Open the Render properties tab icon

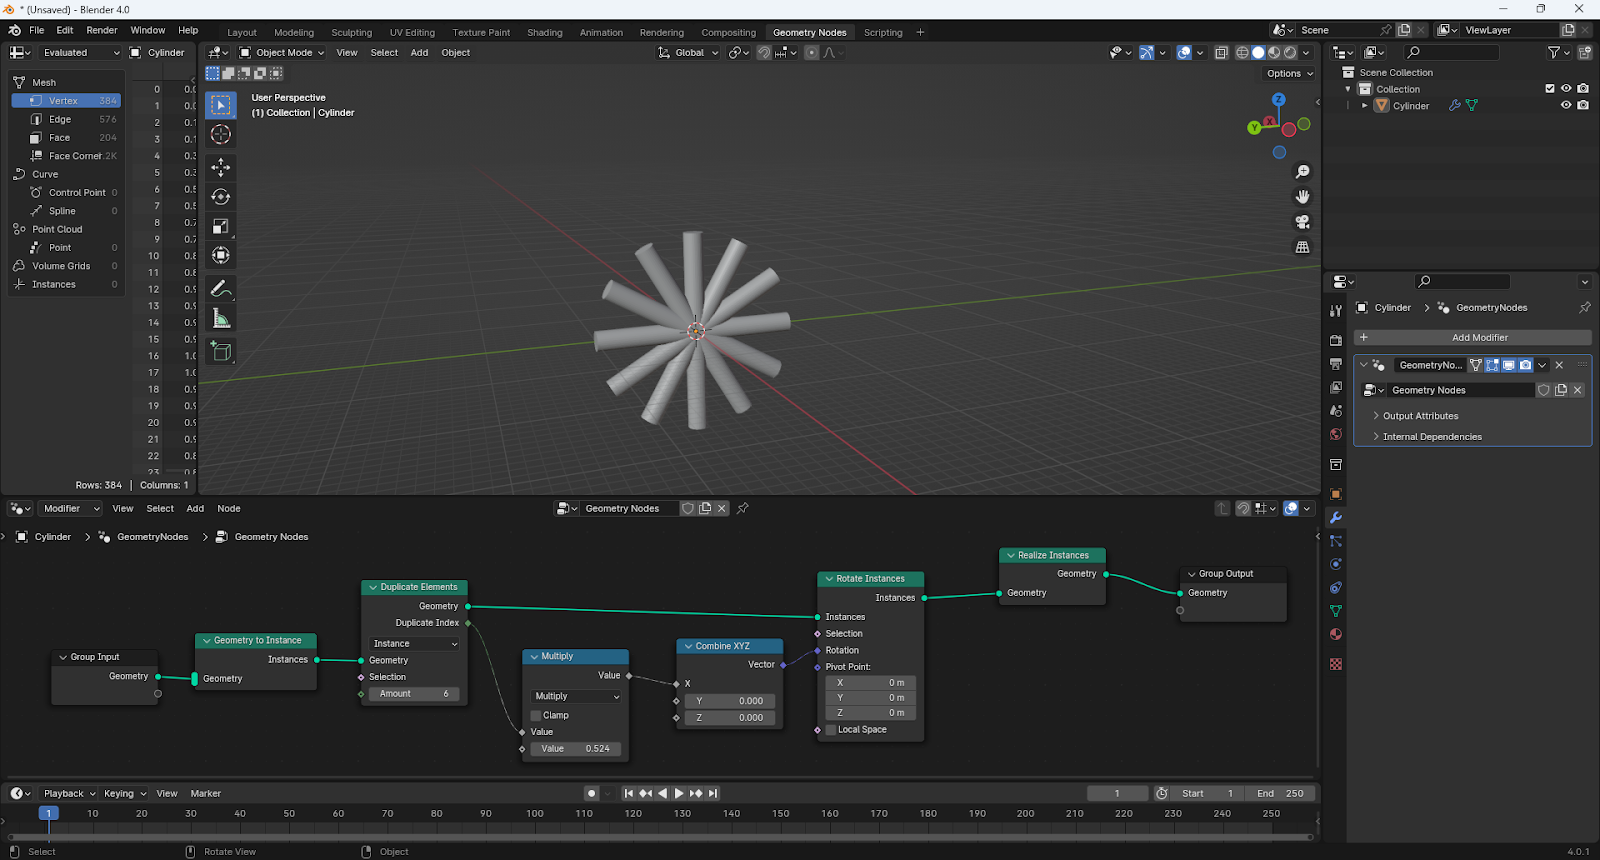point(1336,340)
